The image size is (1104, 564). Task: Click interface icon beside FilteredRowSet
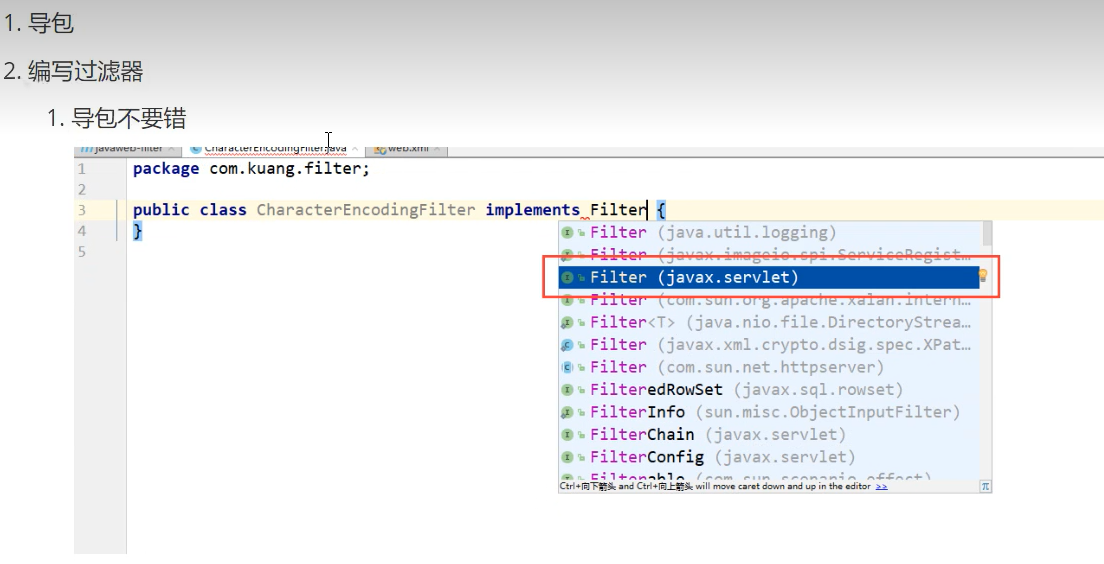coord(567,390)
